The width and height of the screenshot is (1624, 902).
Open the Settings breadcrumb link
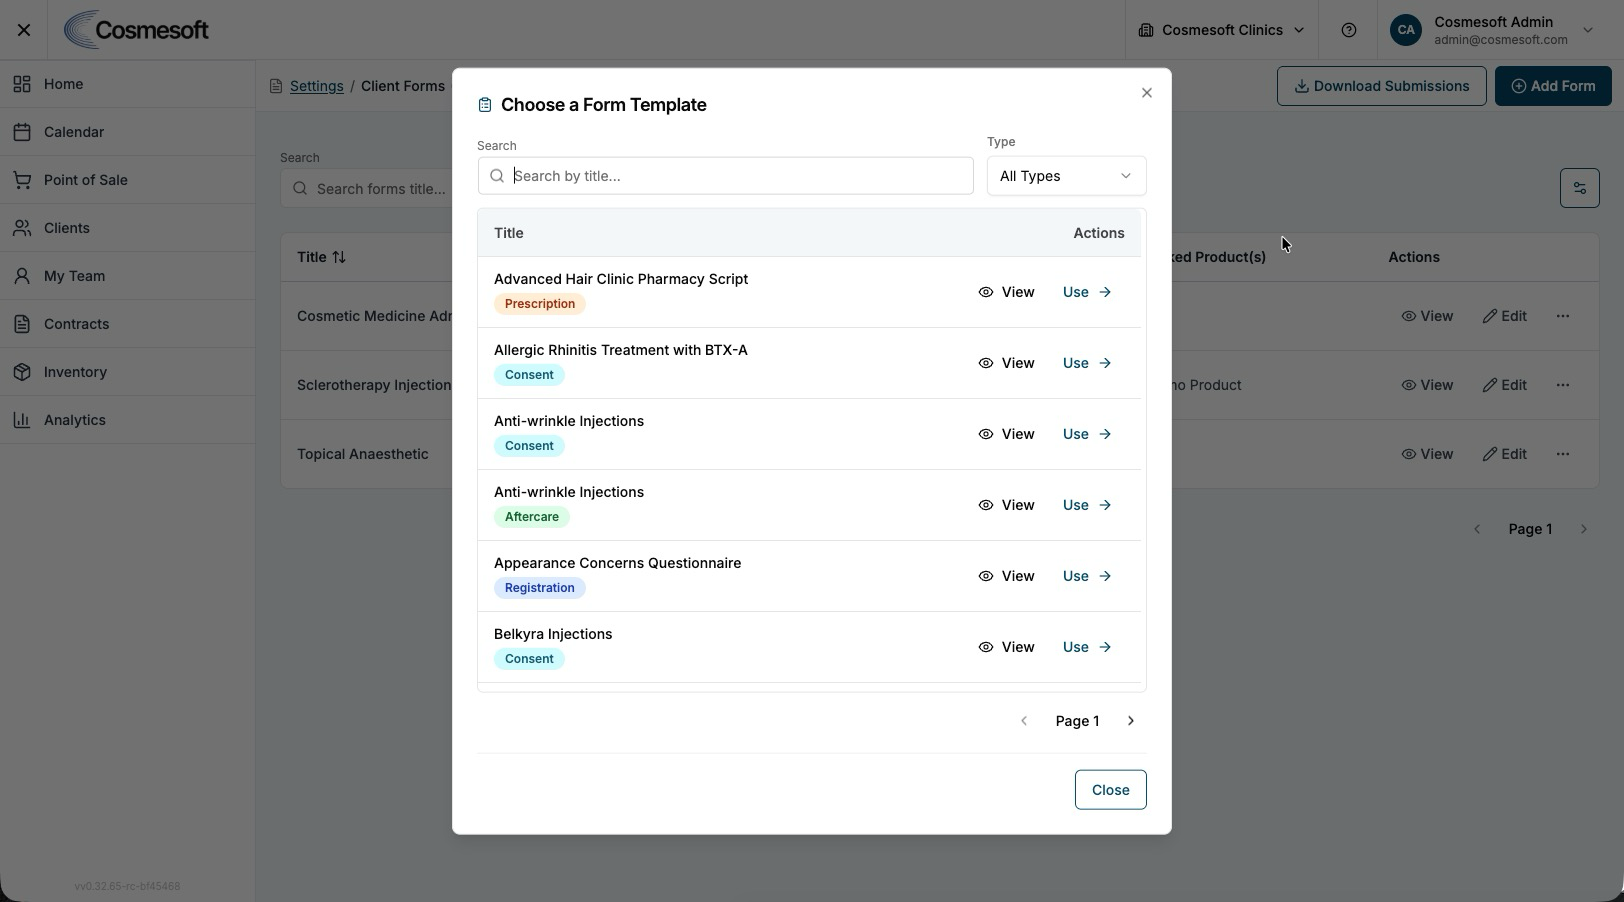316,86
